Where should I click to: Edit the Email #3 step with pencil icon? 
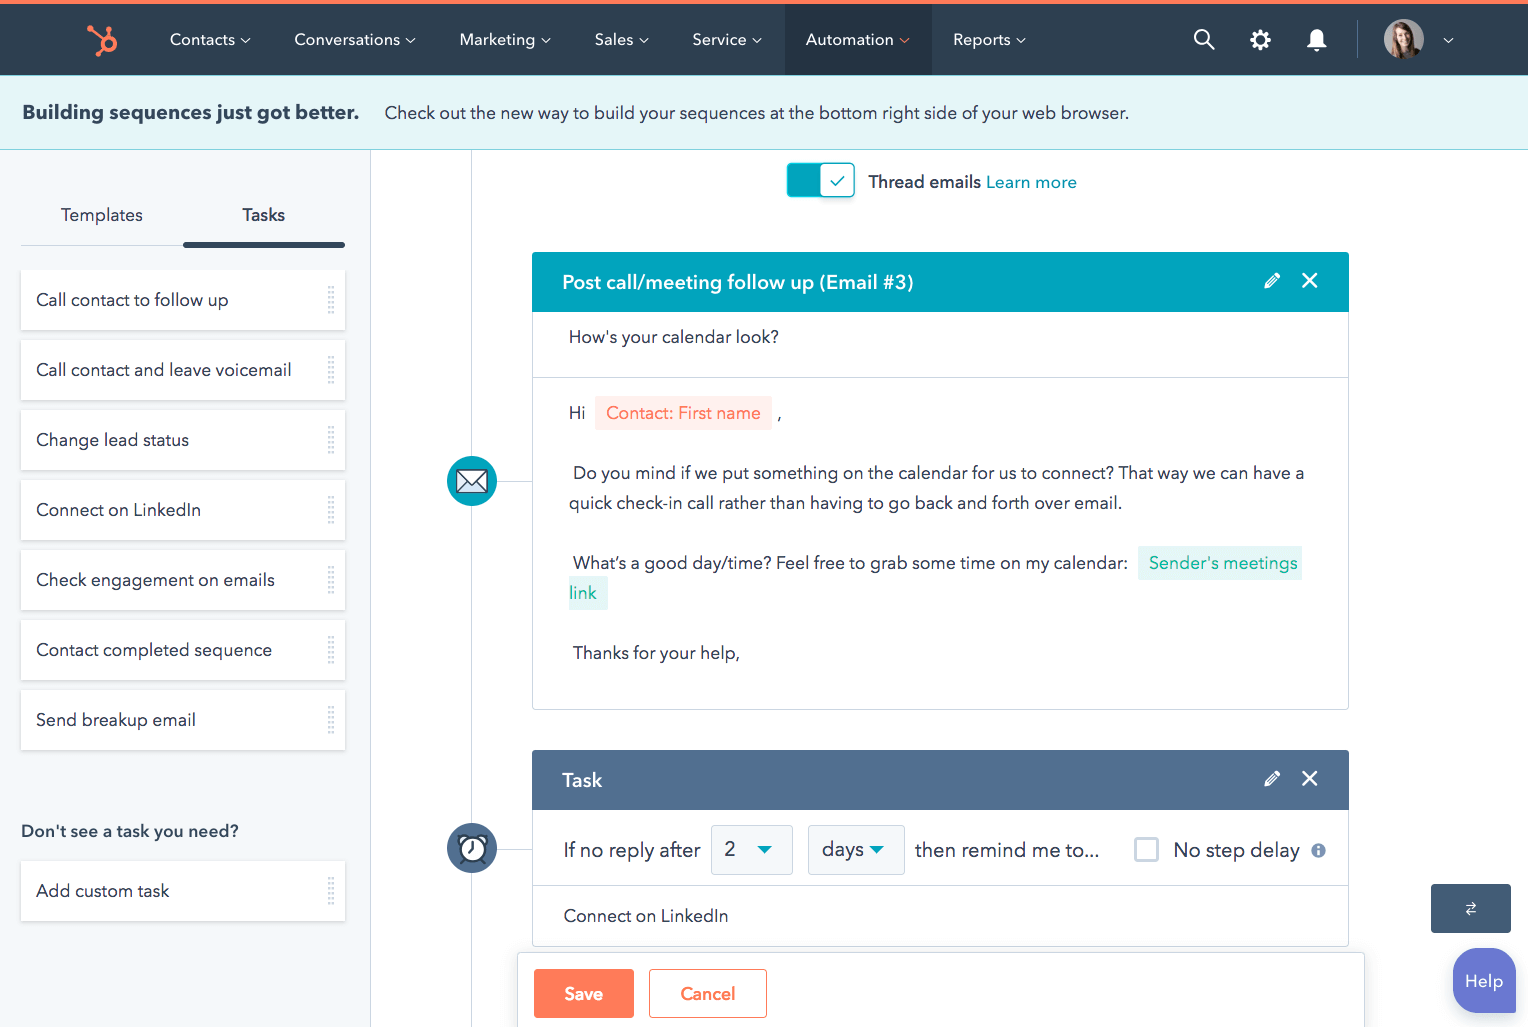click(1271, 281)
